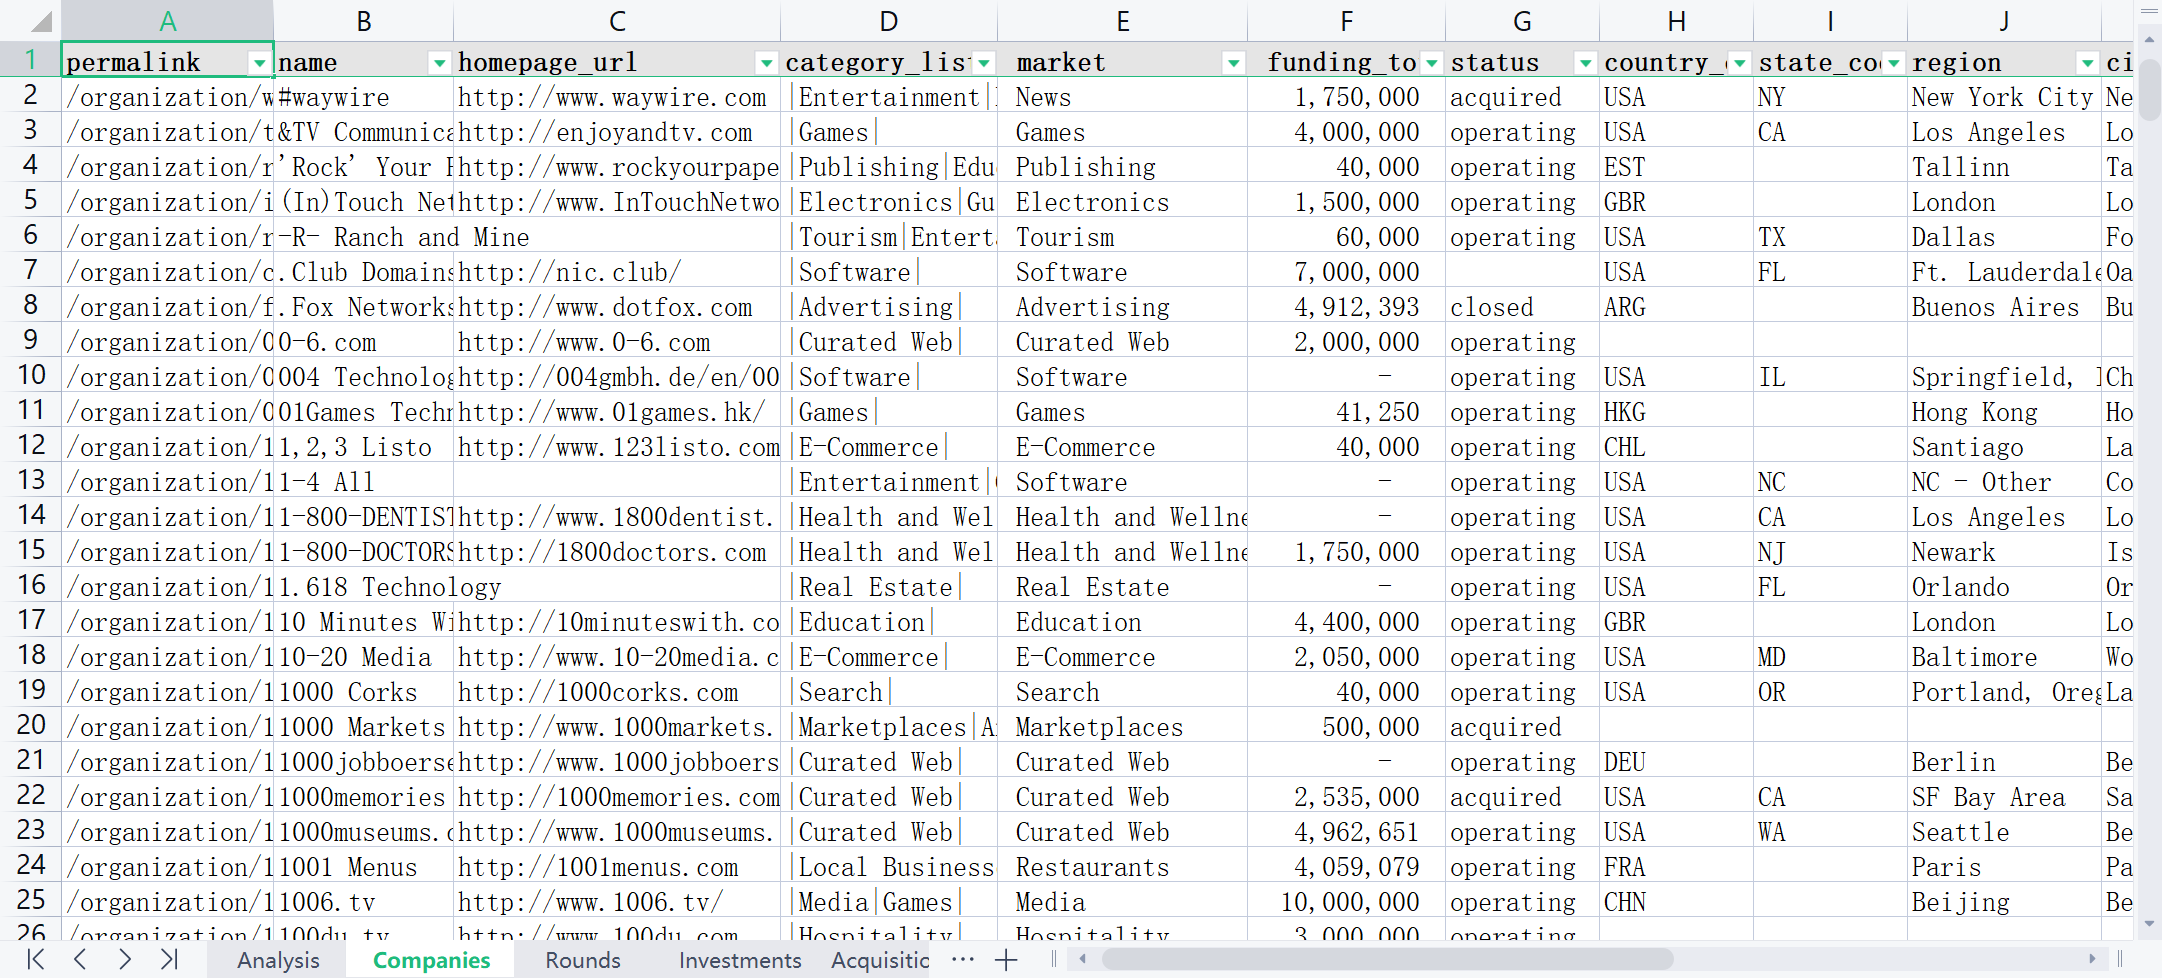The width and height of the screenshot is (2162, 978).
Task: Add a new sheet with the plus icon
Action: tap(1006, 960)
